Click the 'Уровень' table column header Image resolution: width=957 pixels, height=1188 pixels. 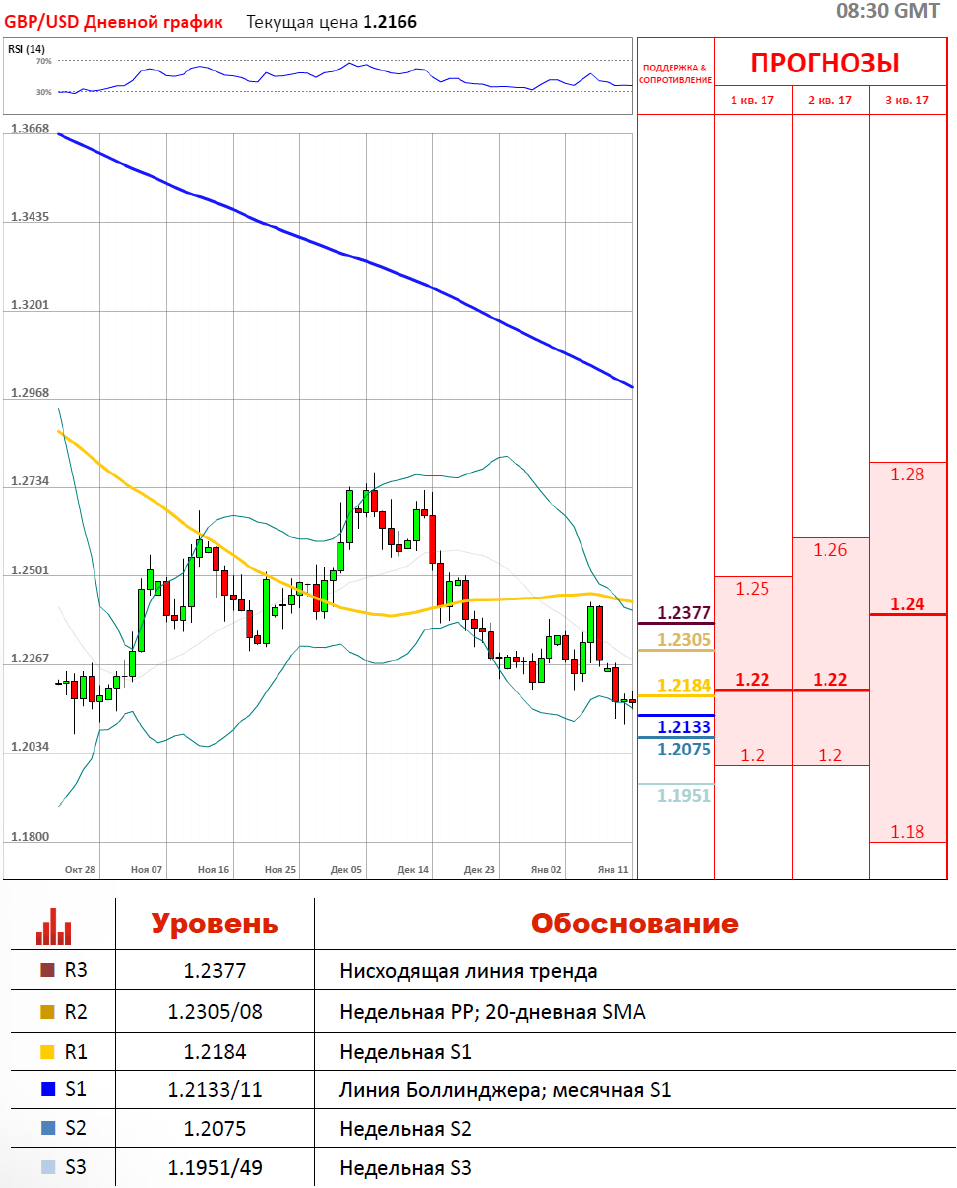[x=215, y=923]
